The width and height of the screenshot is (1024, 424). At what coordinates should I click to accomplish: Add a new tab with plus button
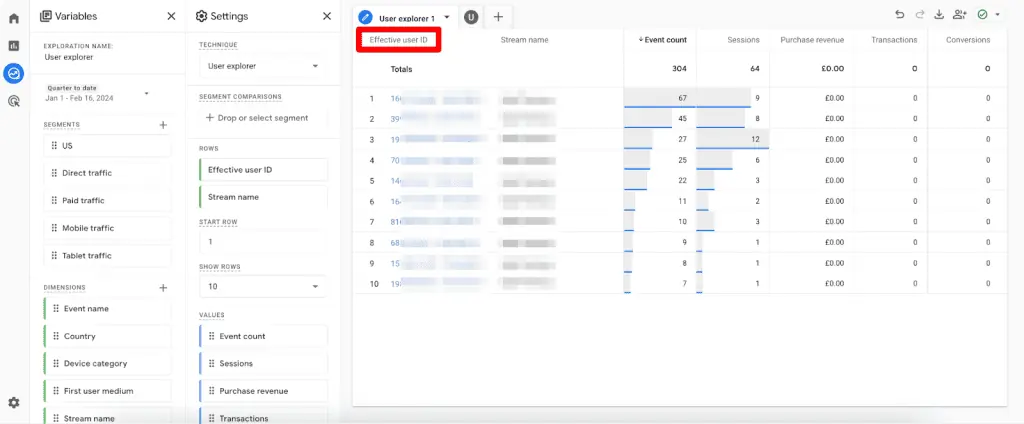coord(498,17)
